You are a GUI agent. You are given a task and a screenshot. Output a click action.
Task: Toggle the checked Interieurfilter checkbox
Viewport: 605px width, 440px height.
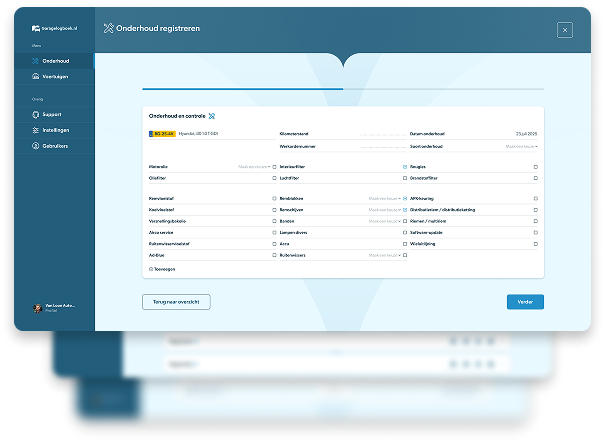coord(404,166)
